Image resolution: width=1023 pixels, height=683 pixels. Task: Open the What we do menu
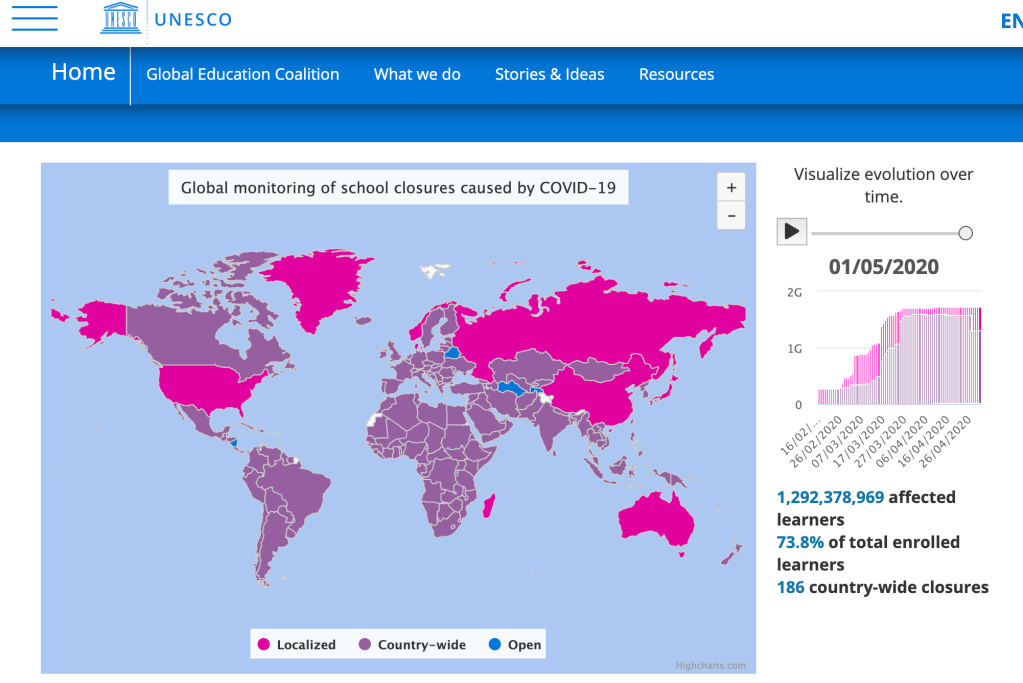click(417, 74)
